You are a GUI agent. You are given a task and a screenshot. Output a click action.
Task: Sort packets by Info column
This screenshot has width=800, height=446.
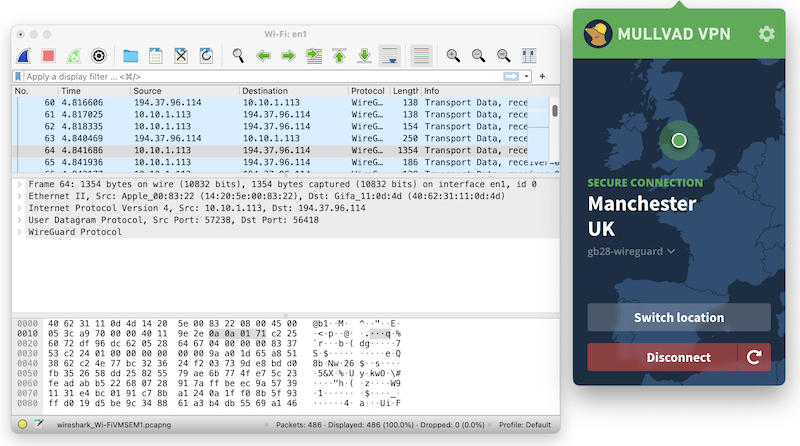[490, 91]
